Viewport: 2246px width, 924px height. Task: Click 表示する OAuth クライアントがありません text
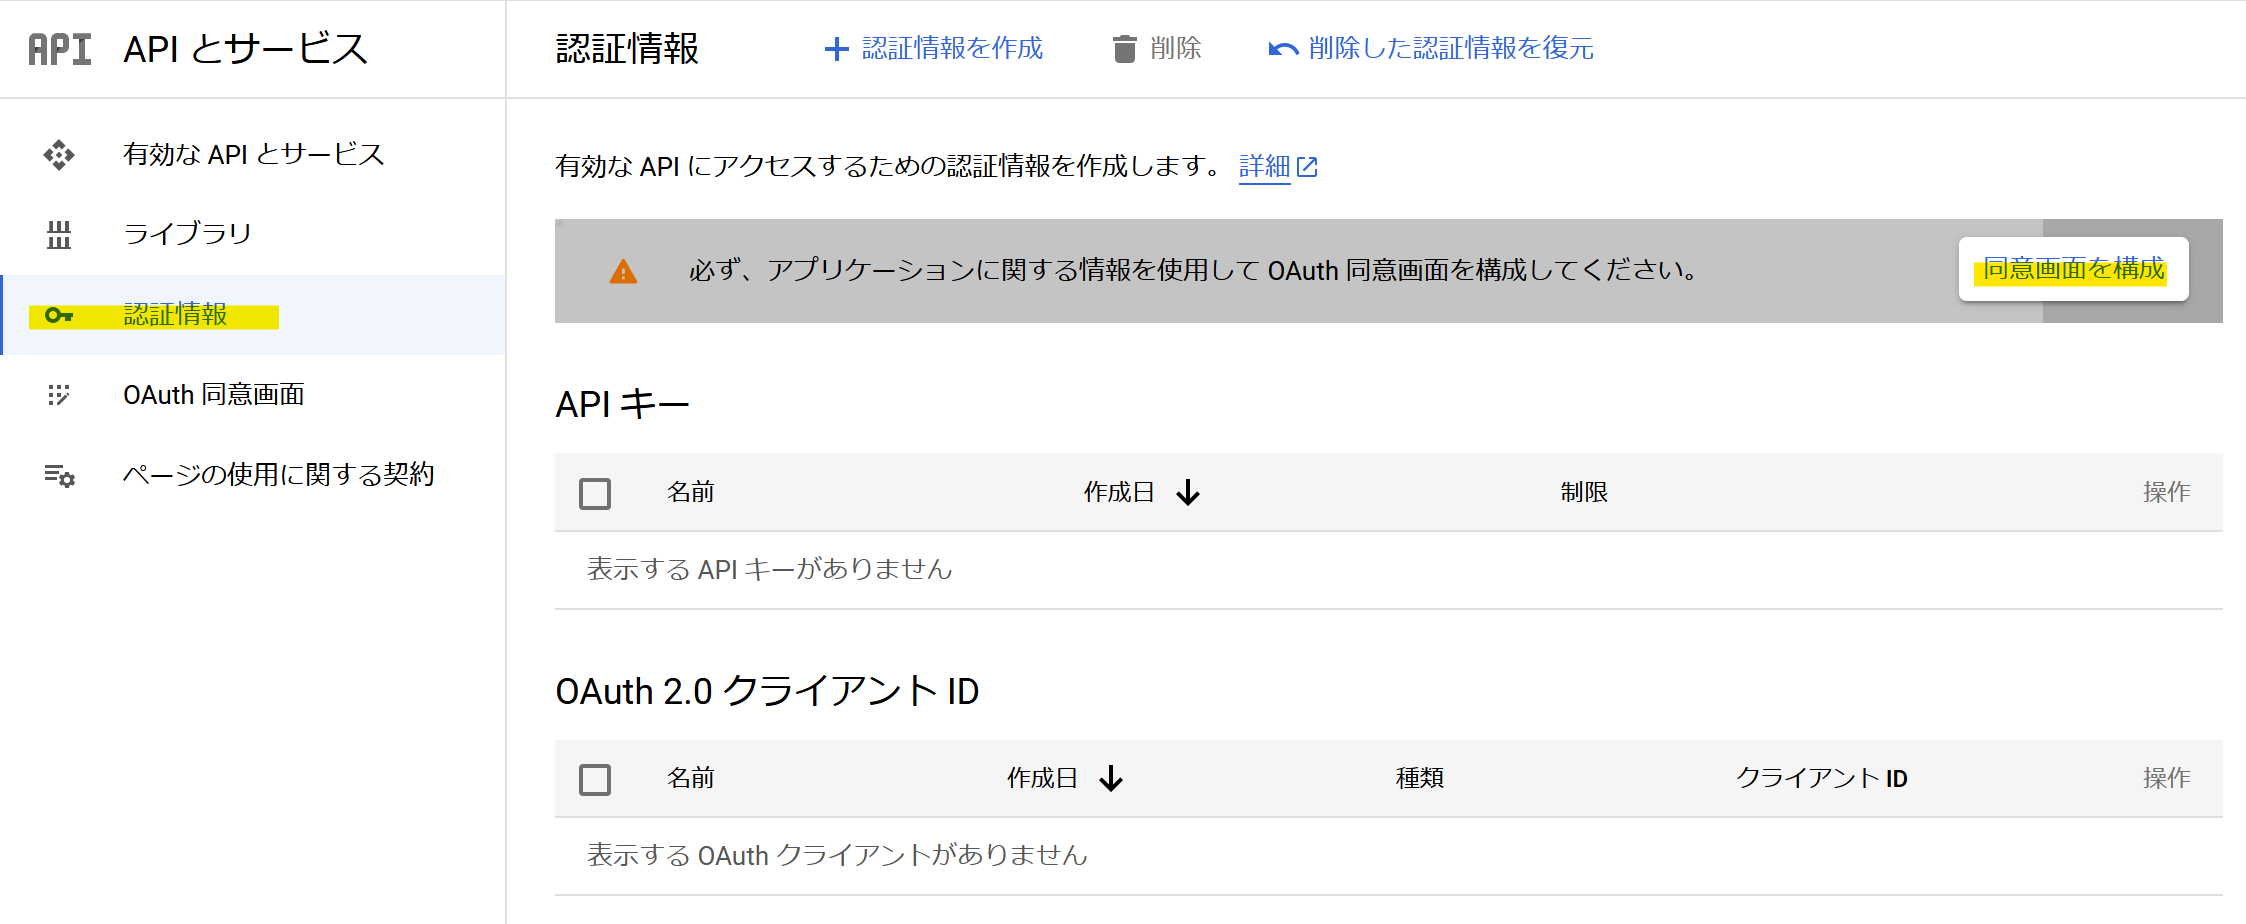837,856
